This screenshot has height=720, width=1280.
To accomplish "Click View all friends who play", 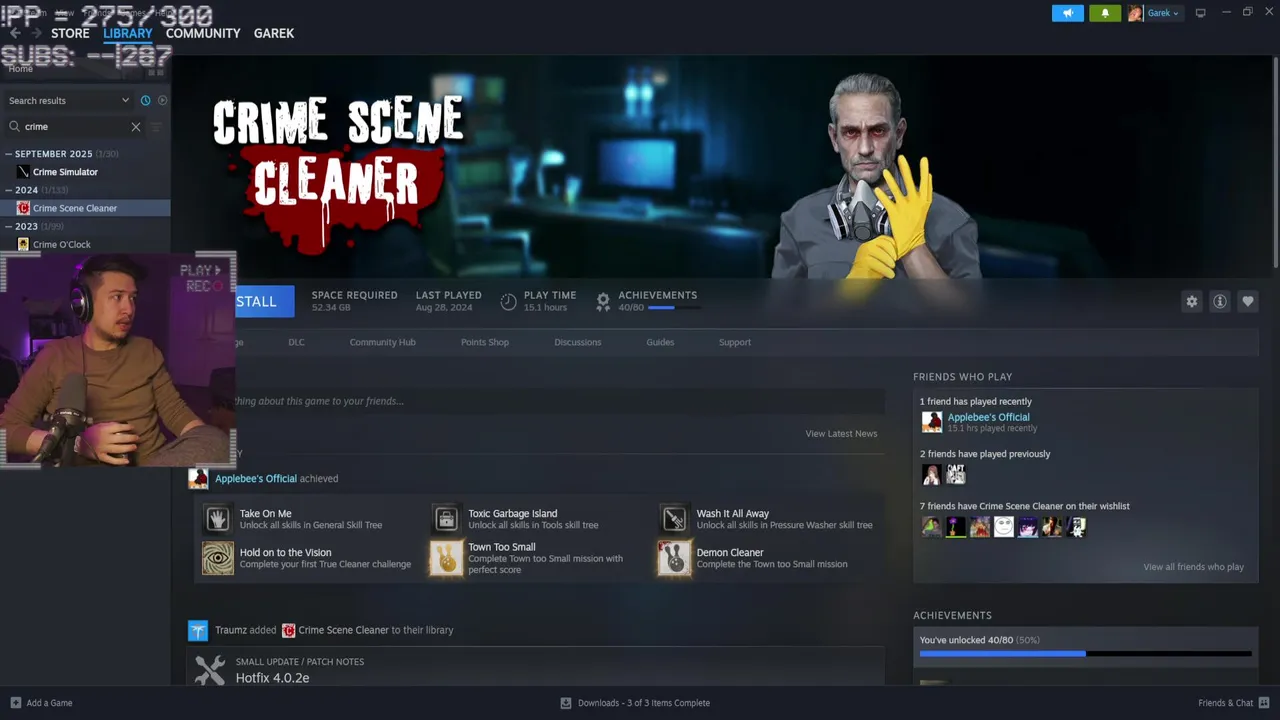I will [1194, 567].
